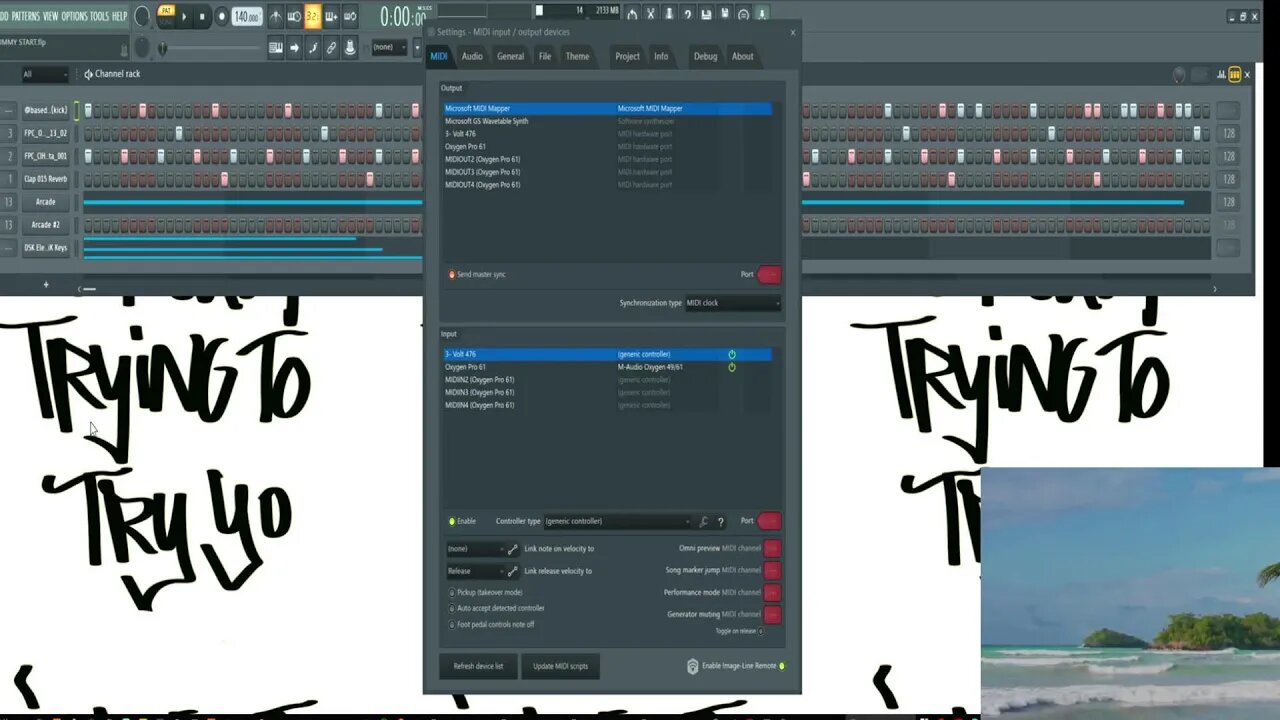The height and width of the screenshot is (720, 1280).
Task: Click the Clap 015 Reverb channel button
Action: 46,179
